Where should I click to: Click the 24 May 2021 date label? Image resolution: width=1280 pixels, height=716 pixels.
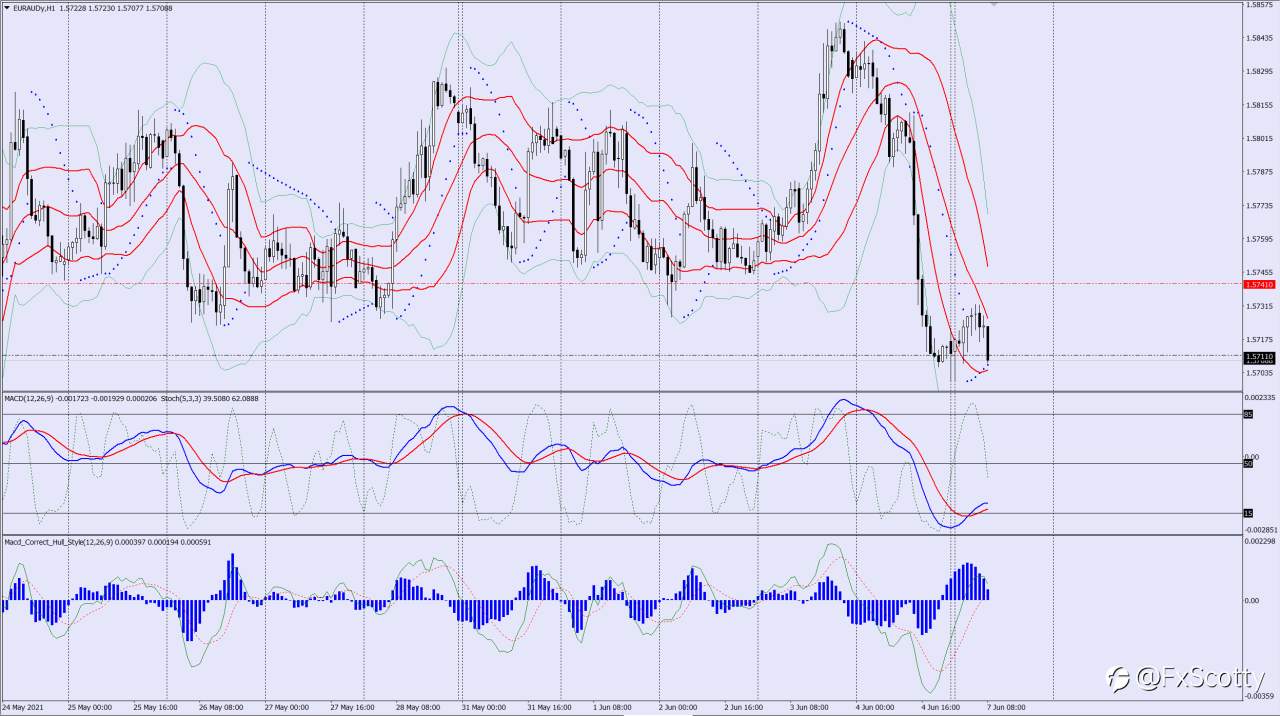(x=22, y=708)
